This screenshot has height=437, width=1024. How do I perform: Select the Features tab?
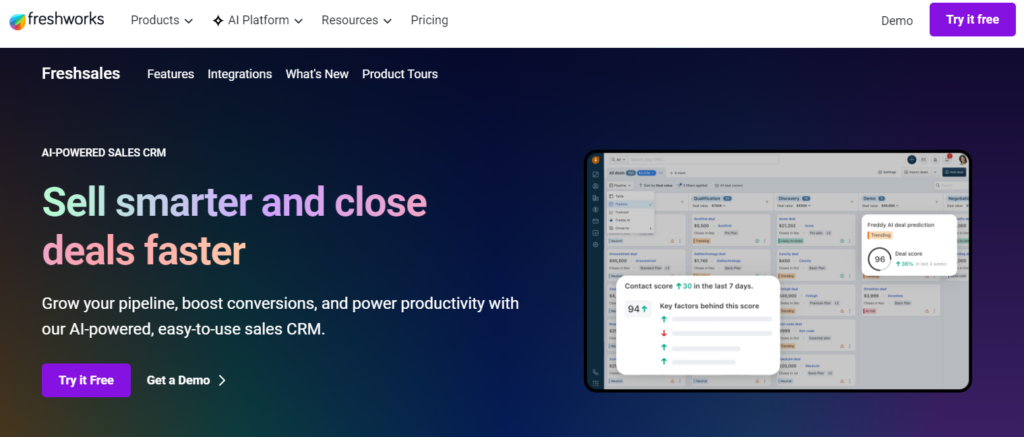click(170, 74)
